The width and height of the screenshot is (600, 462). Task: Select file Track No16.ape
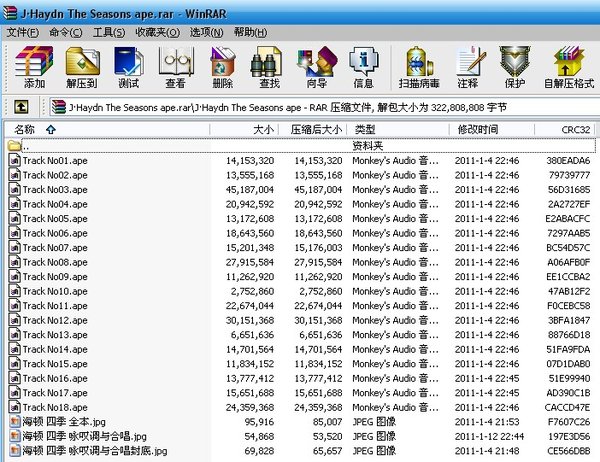[x=55, y=379]
